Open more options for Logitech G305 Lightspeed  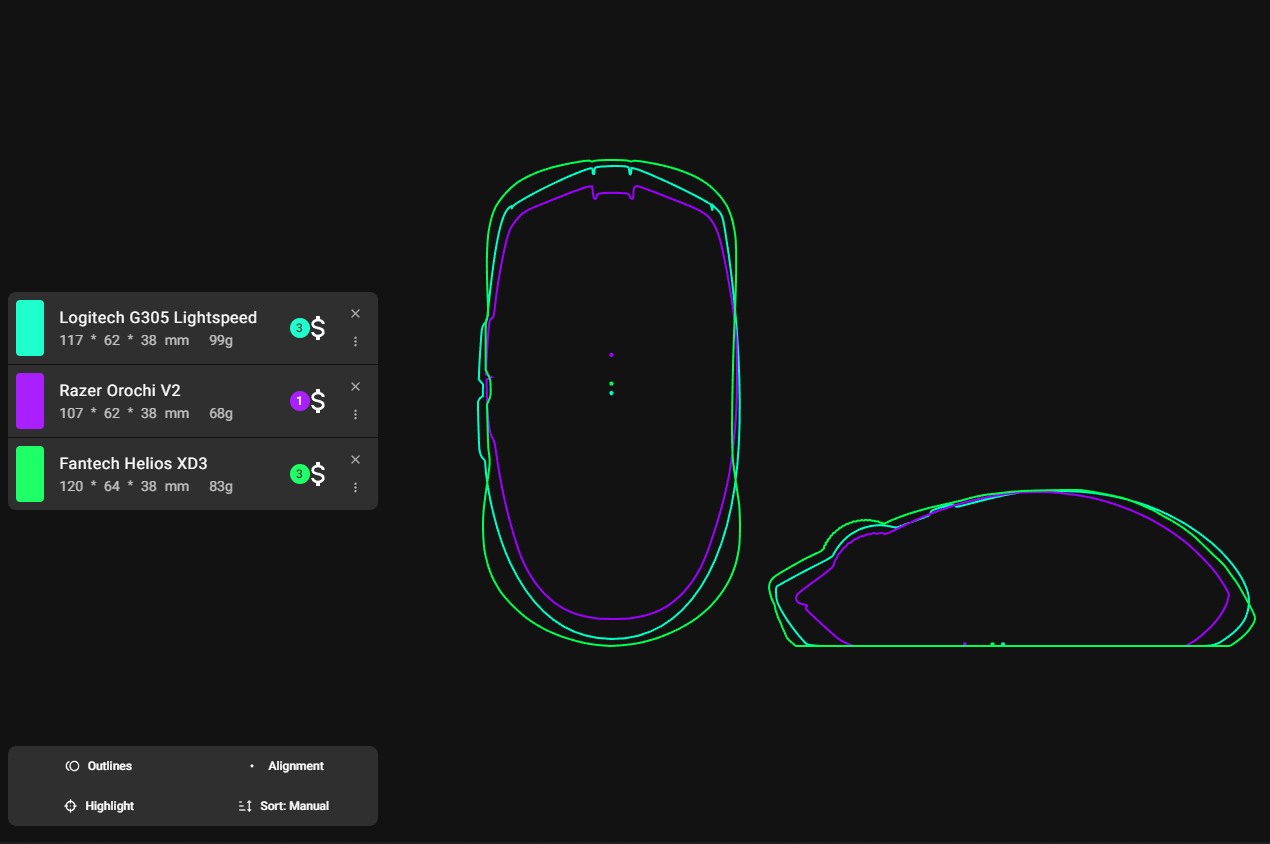355,341
